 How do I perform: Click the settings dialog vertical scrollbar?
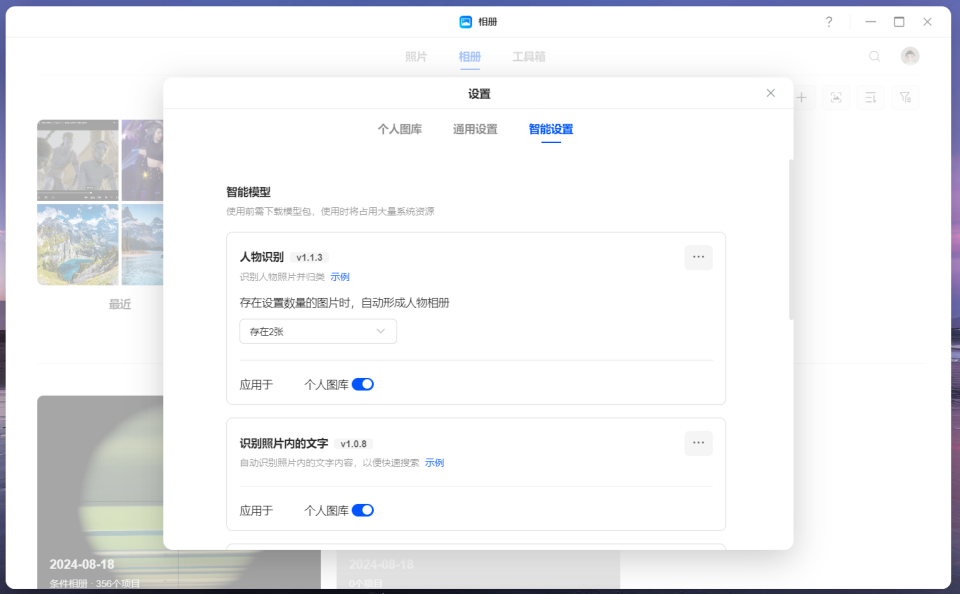point(790,239)
